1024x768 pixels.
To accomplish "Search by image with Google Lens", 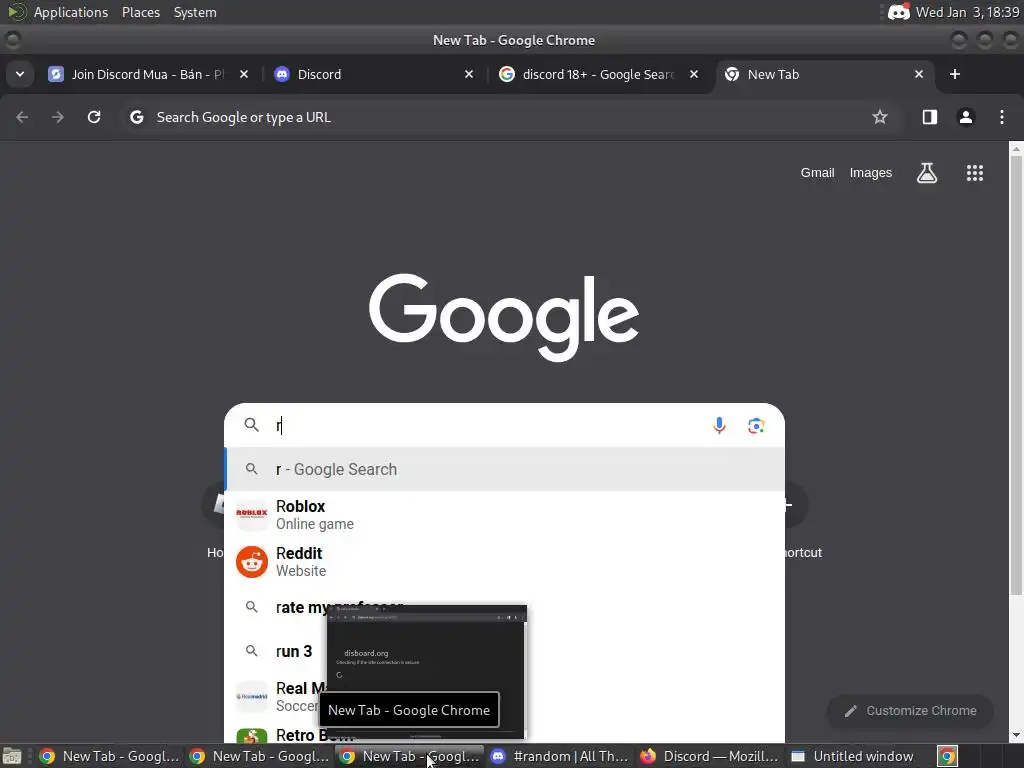I will tap(756, 426).
